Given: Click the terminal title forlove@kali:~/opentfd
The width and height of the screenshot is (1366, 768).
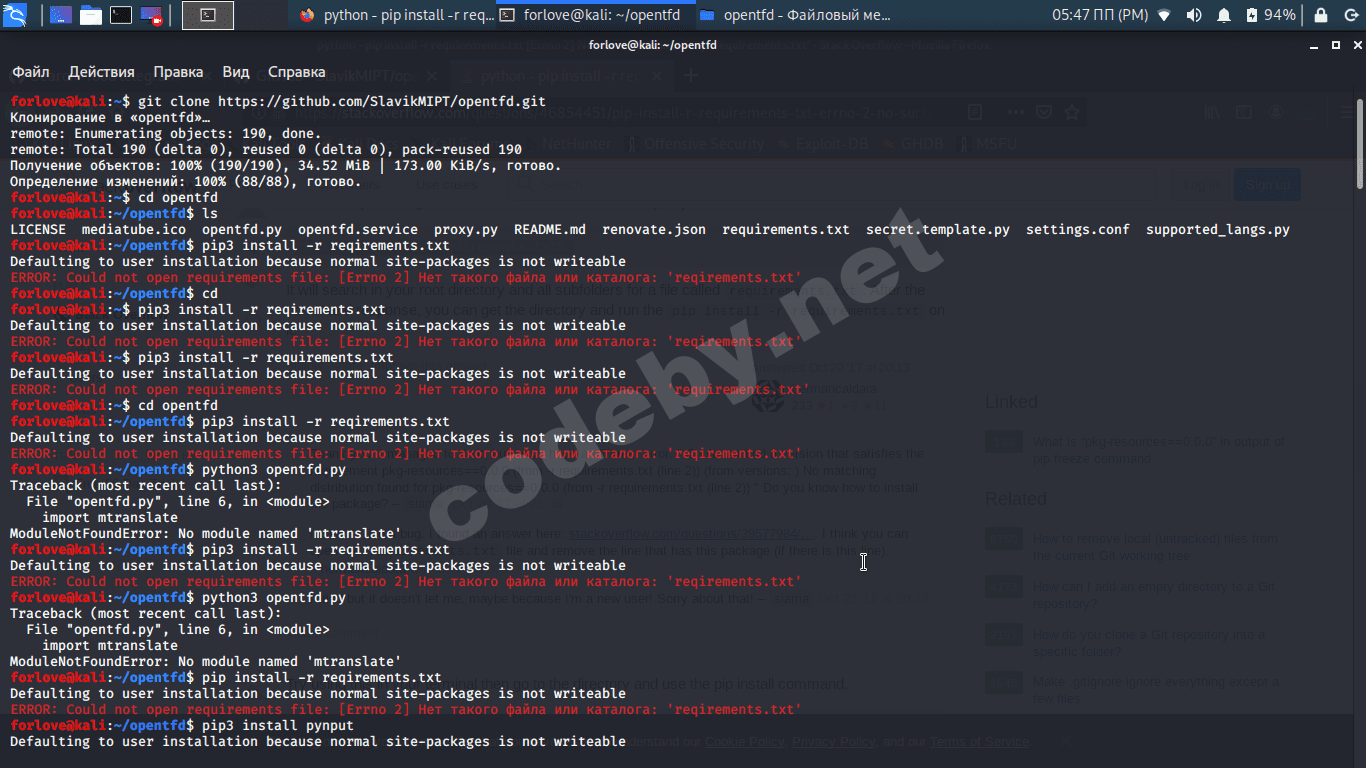Looking at the screenshot, I should coord(653,45).
